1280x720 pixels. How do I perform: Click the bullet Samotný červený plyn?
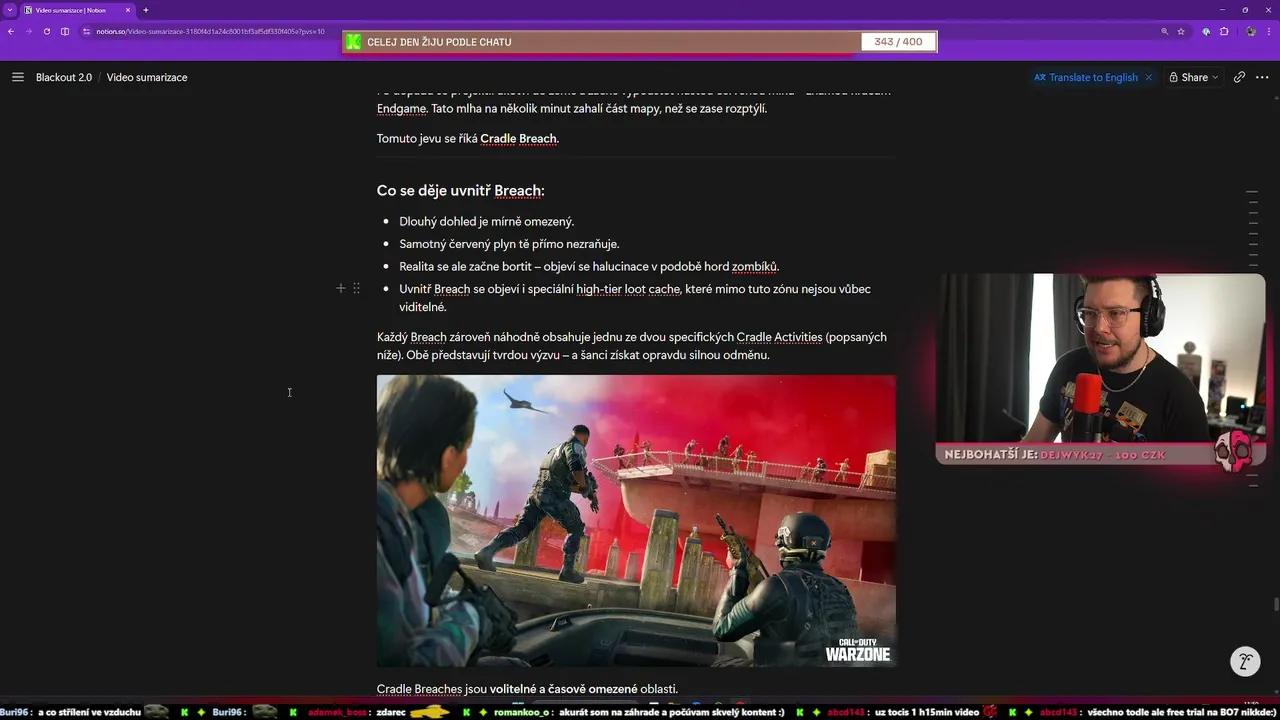coord(509,243)
